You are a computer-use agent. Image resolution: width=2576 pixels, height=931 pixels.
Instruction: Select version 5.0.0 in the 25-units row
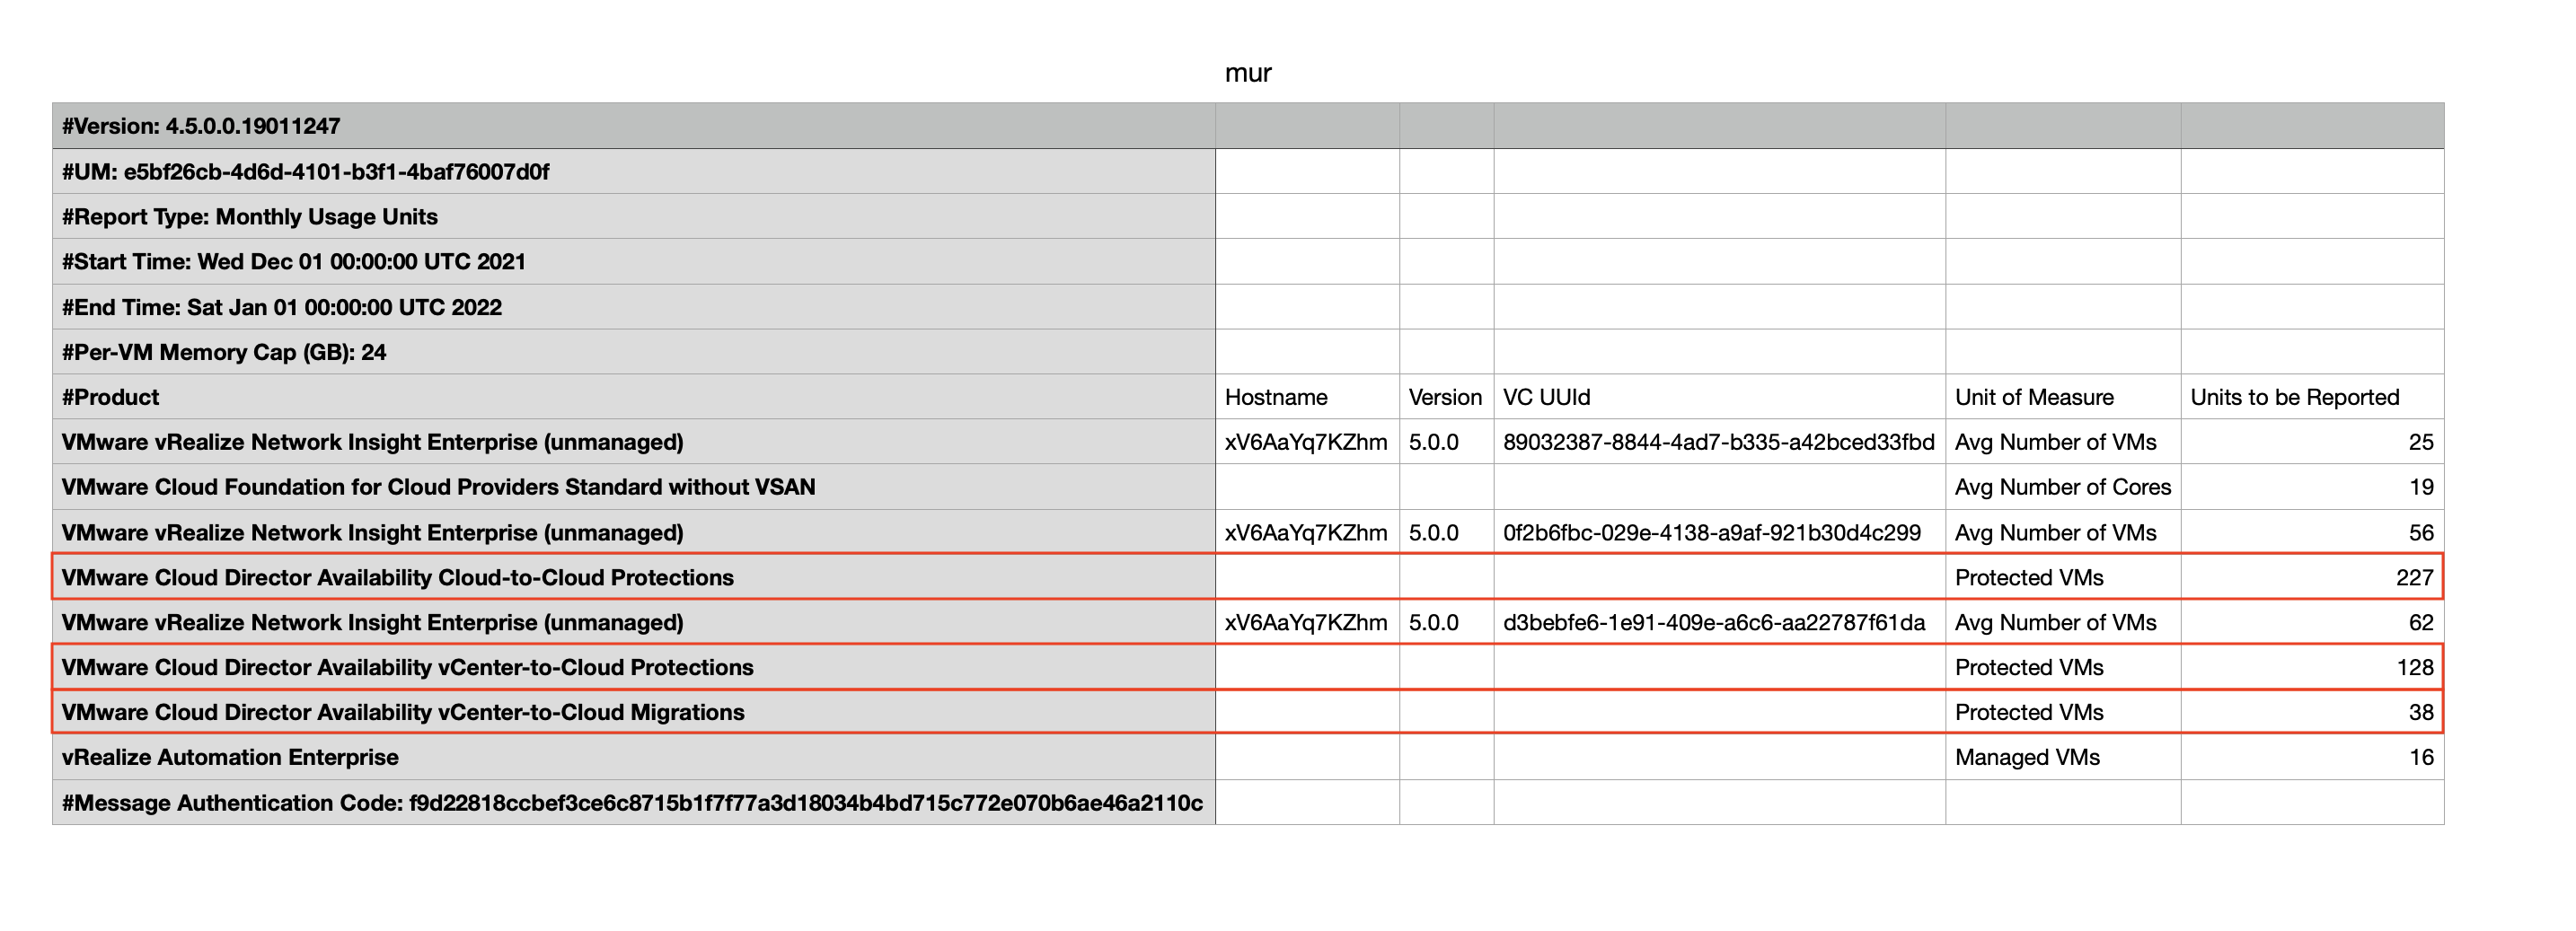point(1446,442)
